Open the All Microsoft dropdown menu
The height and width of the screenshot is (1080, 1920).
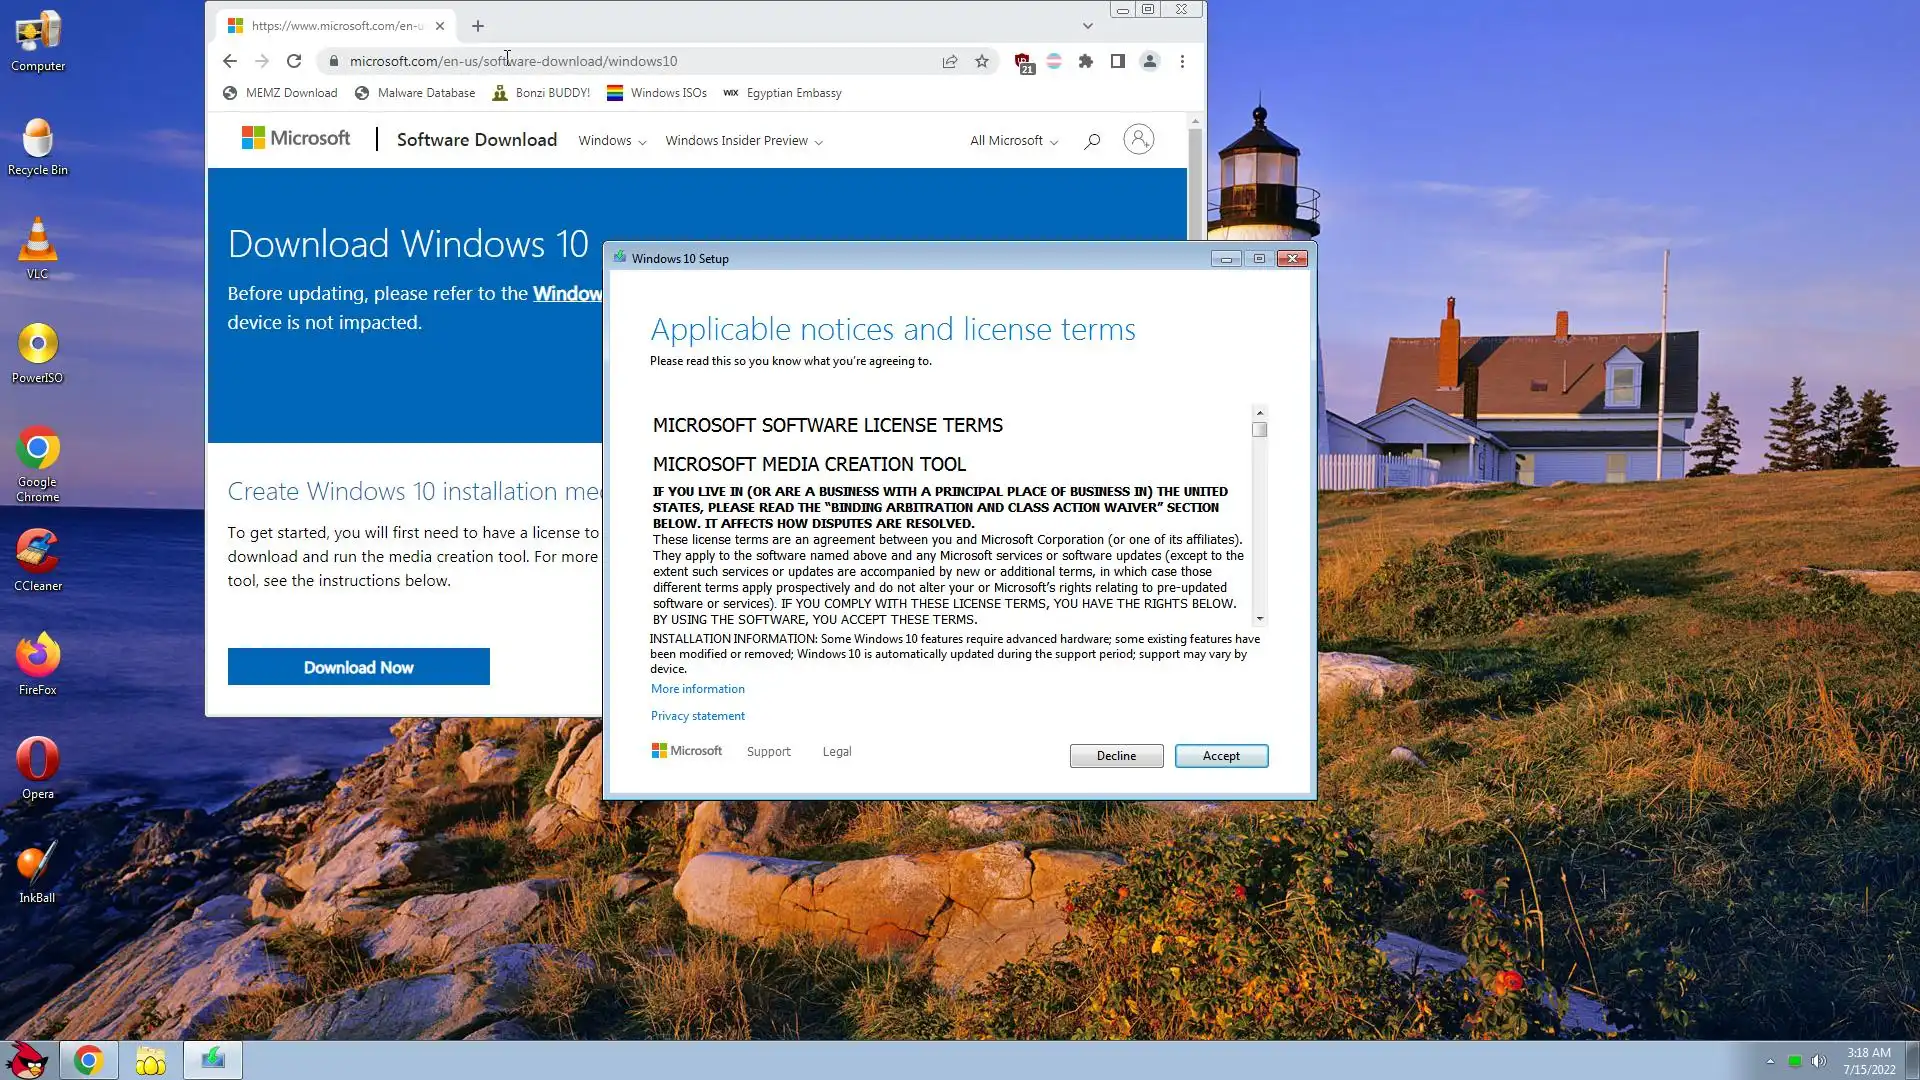click(x=1013, y=141)
